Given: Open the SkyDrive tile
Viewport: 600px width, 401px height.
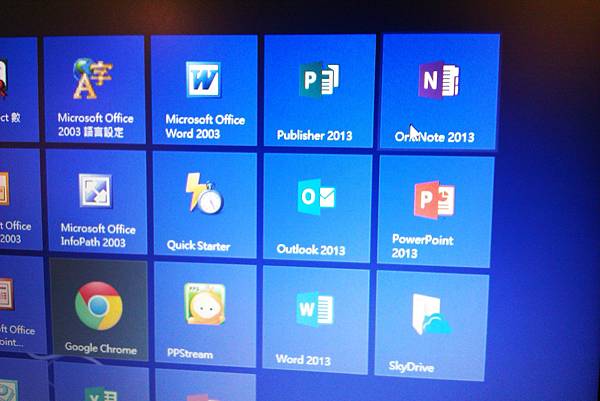Looking at the screenshot, I should [x=431, y=325].
